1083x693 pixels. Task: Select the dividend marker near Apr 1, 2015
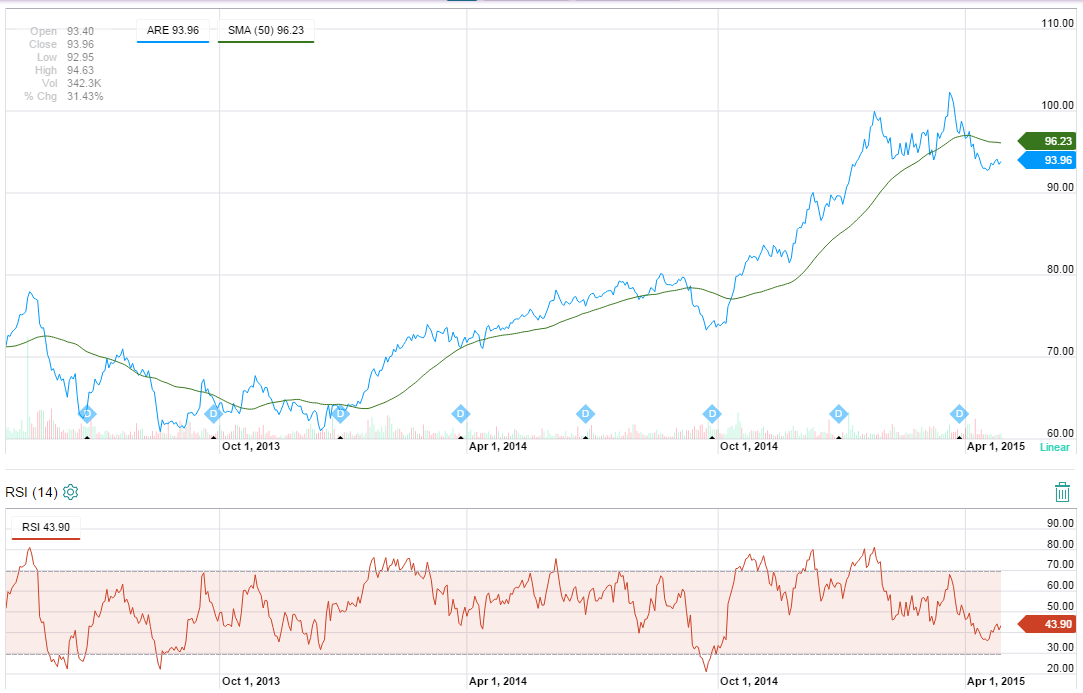click(x=960, y=413)
